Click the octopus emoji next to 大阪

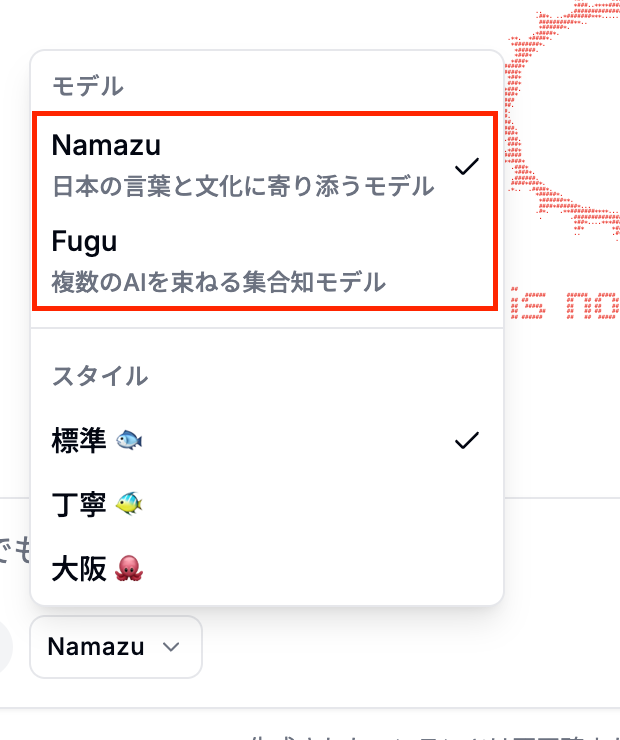click(x=129, y=569)
